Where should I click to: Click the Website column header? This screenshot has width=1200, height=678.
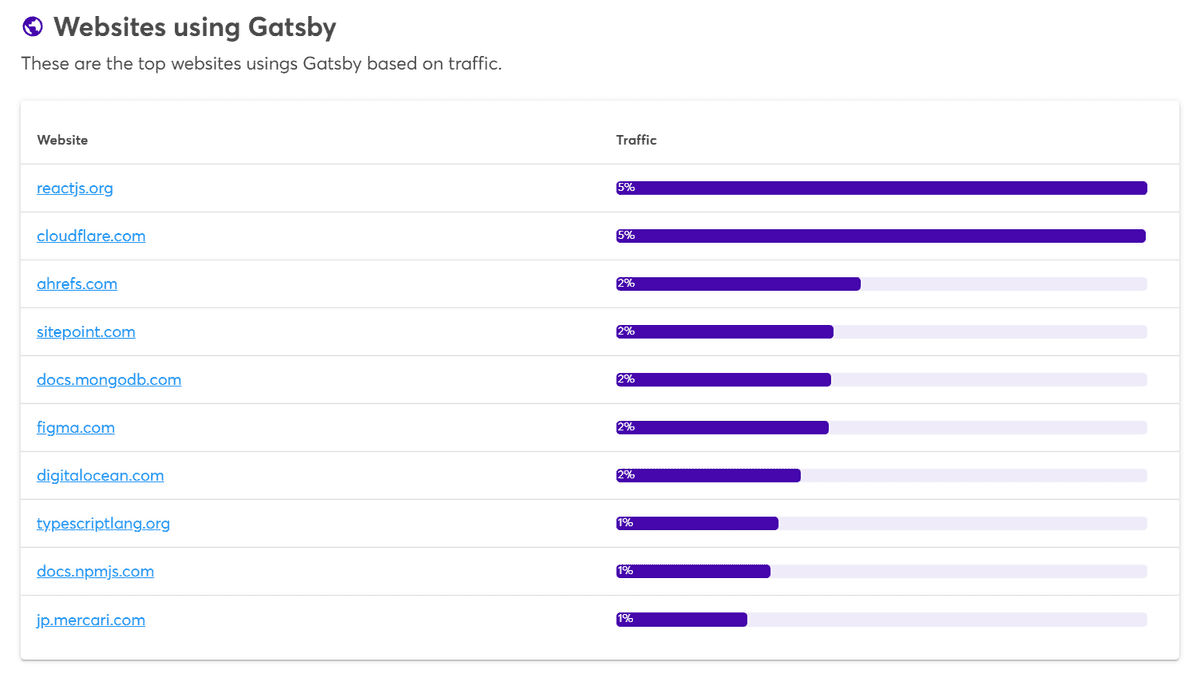tap(62, 140)
